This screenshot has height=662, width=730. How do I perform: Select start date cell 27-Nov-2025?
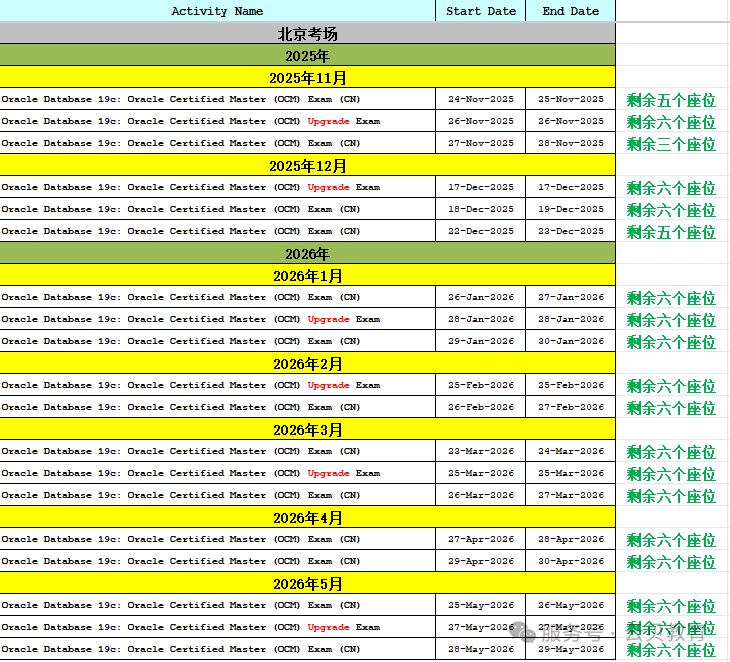point(480,143)
